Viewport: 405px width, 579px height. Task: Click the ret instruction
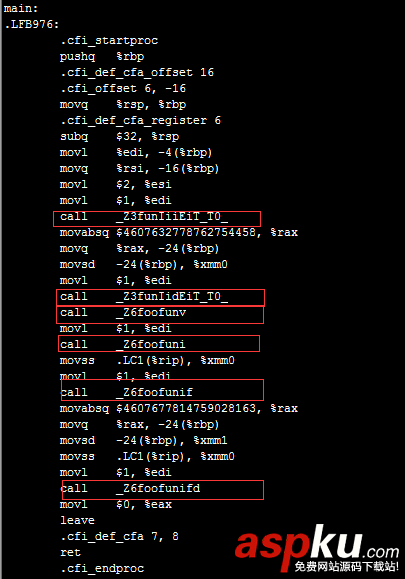click(x=70, y=552)
